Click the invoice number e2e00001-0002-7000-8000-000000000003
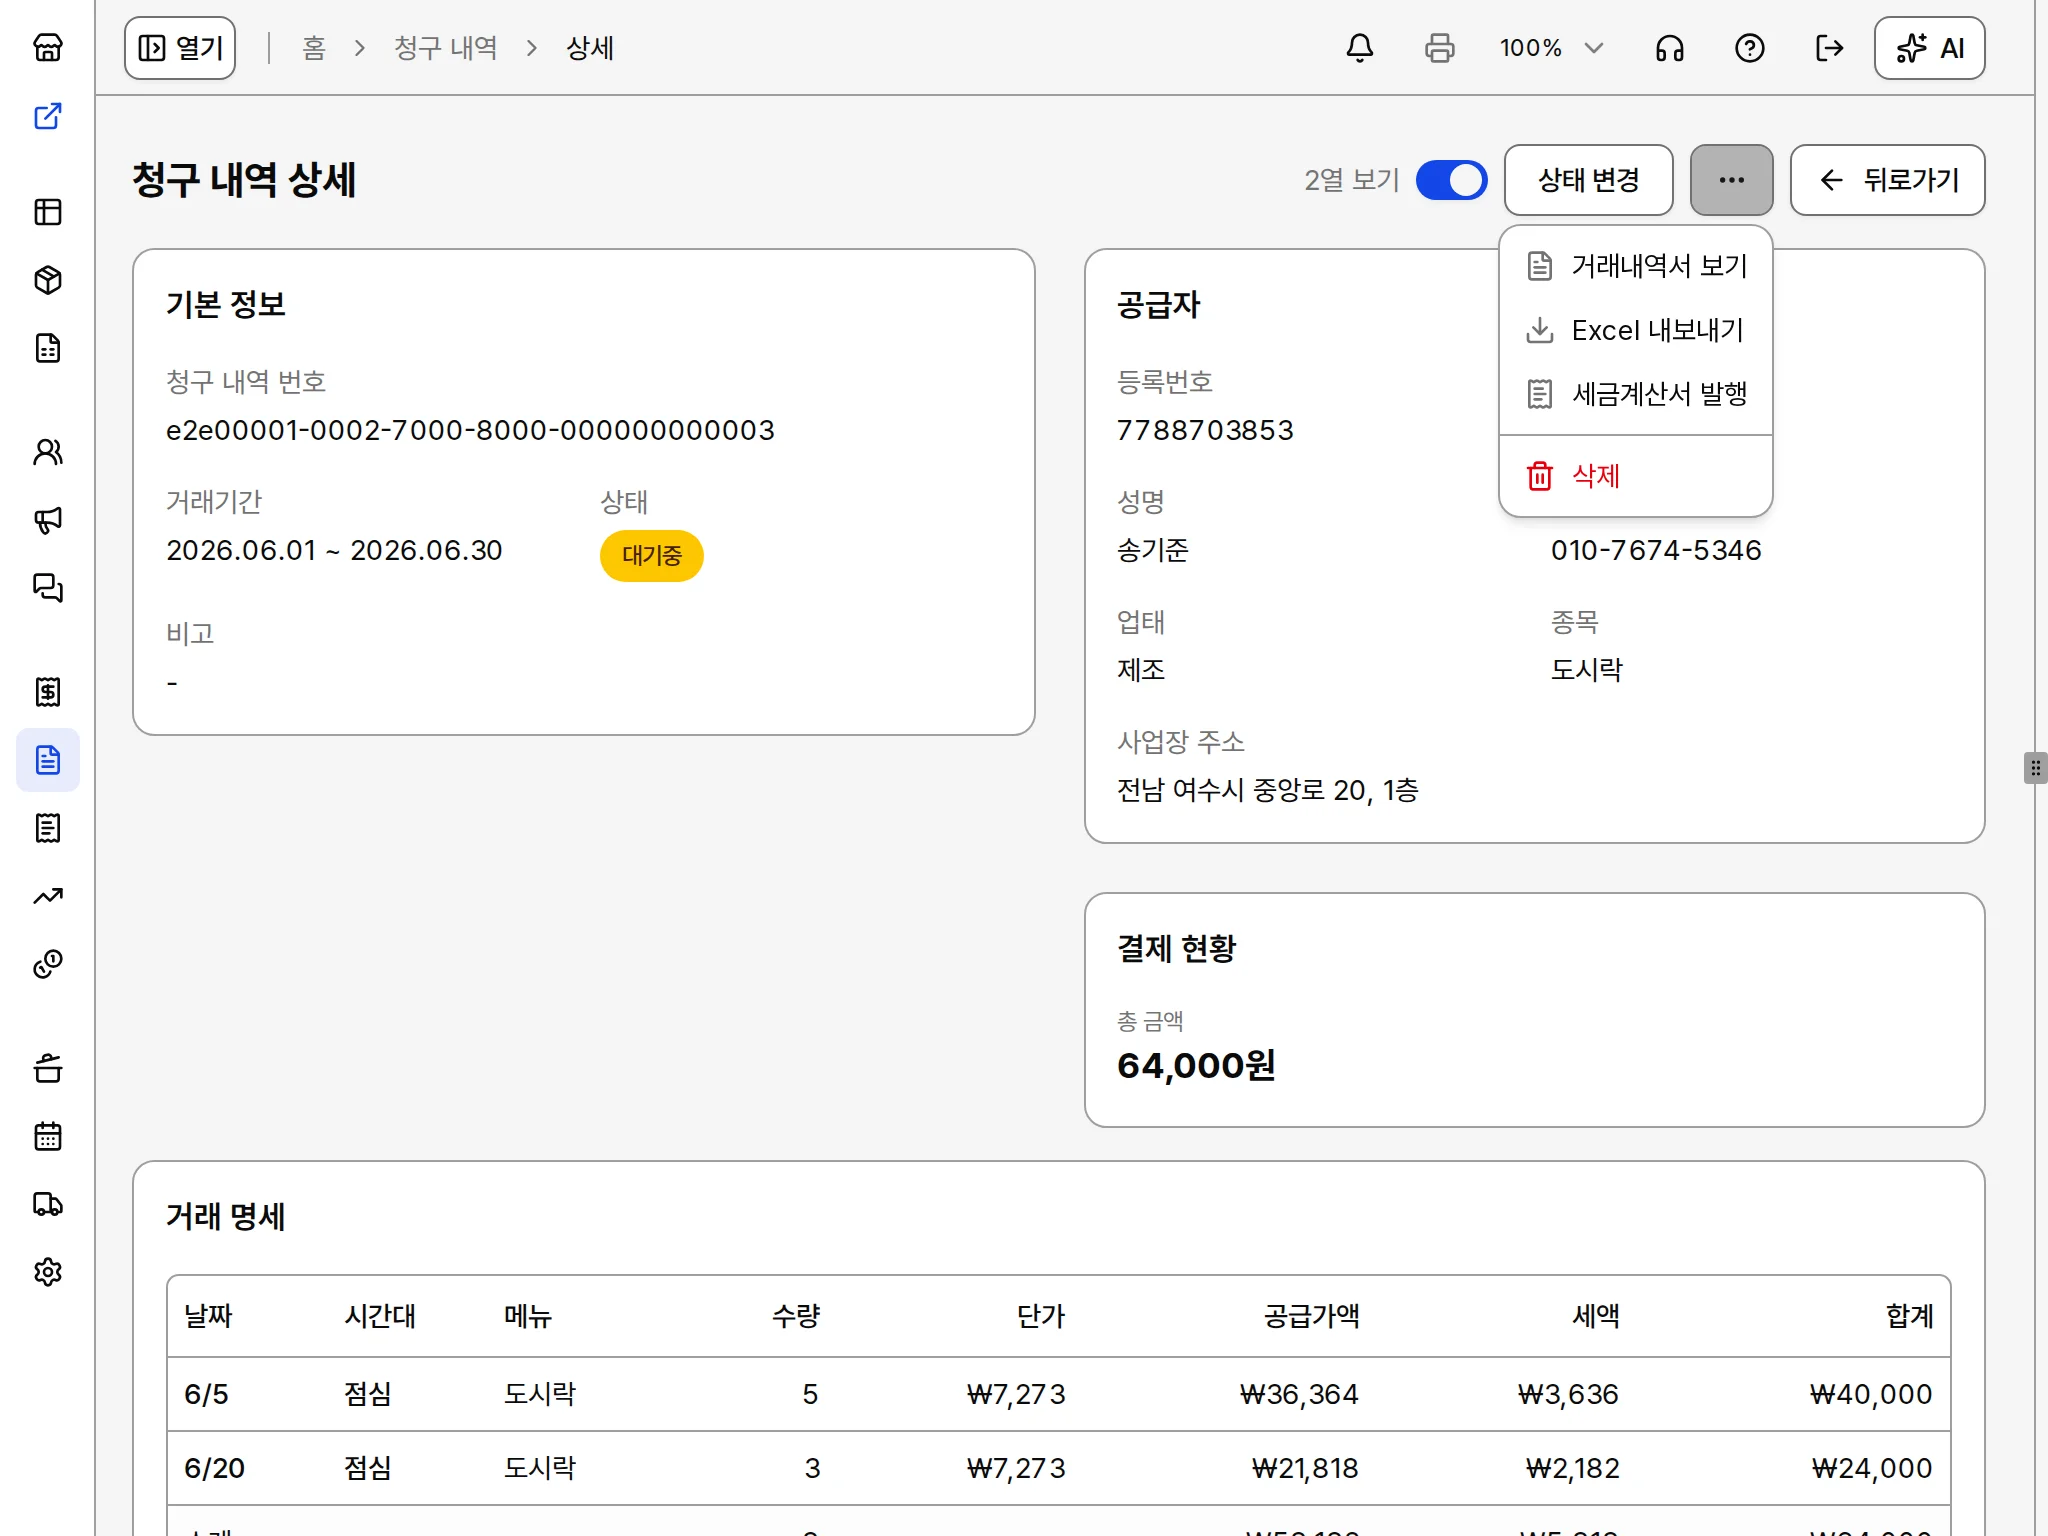 pos(470,430)
